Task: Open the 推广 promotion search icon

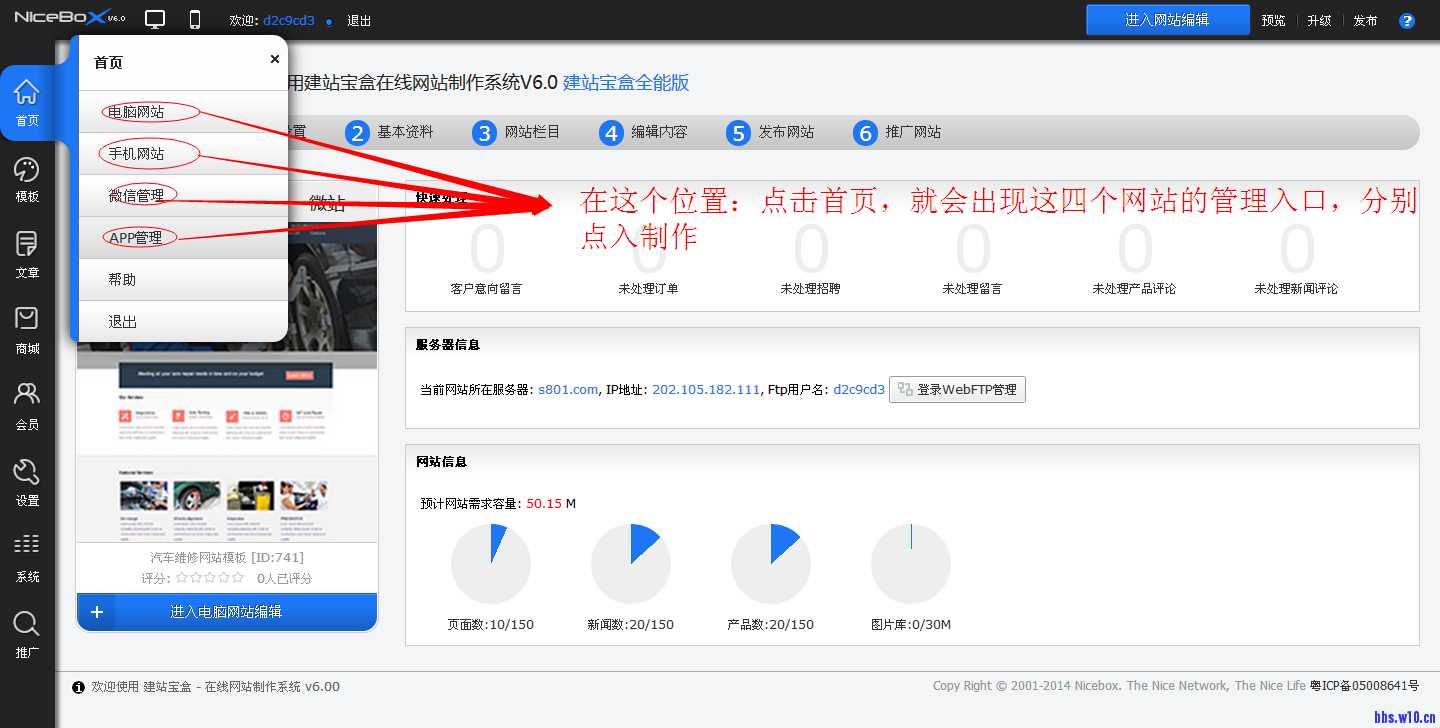Action: click(27, 635)
